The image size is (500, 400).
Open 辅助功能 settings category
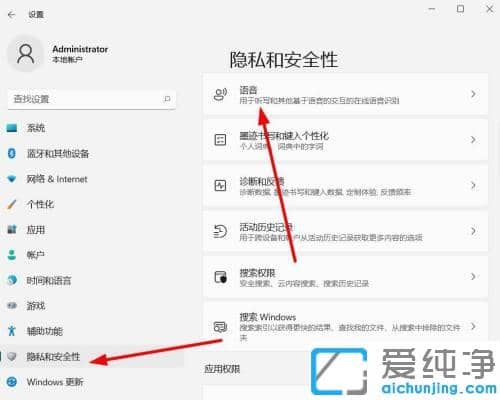point(92,331)
